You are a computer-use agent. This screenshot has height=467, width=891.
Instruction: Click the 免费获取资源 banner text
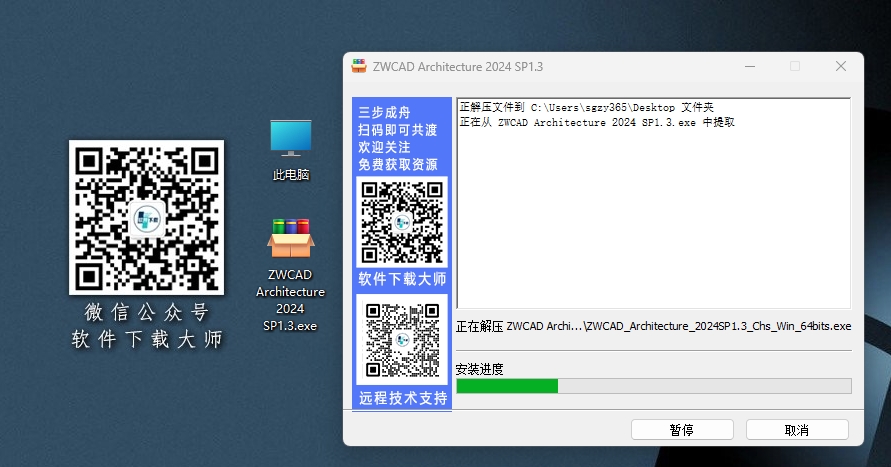[398, 165]
